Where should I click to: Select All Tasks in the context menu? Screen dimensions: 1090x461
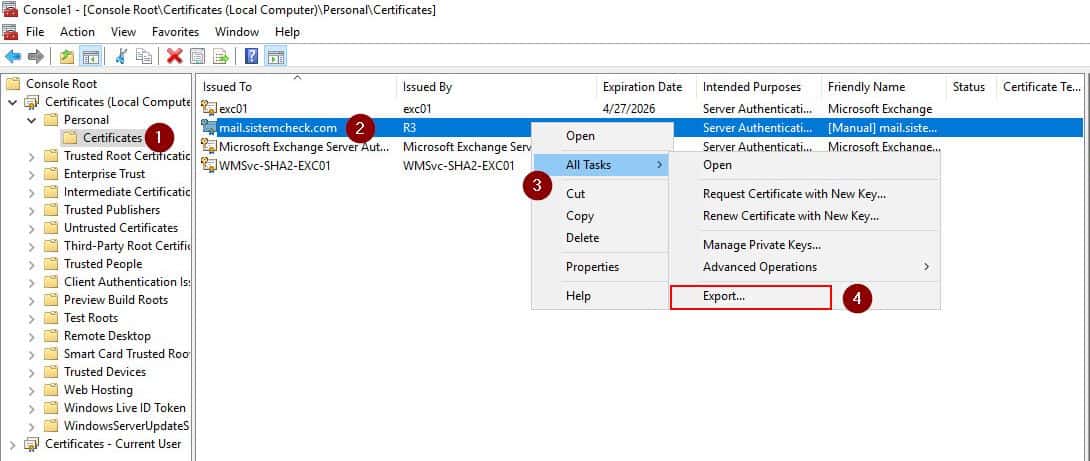tap(599, 165)
